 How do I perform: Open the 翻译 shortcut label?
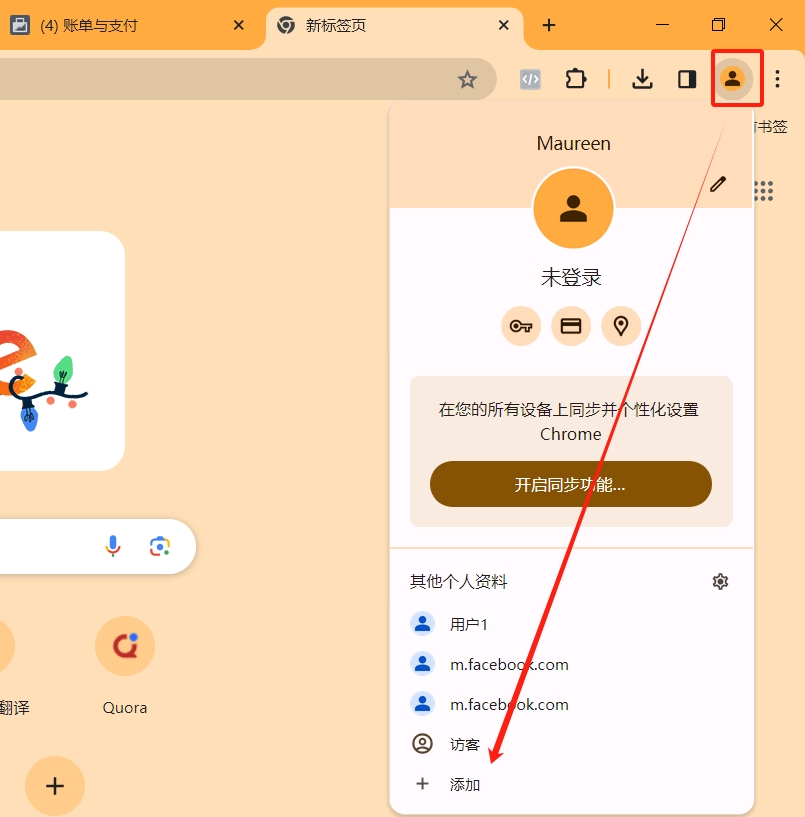[x=15, y=708]
